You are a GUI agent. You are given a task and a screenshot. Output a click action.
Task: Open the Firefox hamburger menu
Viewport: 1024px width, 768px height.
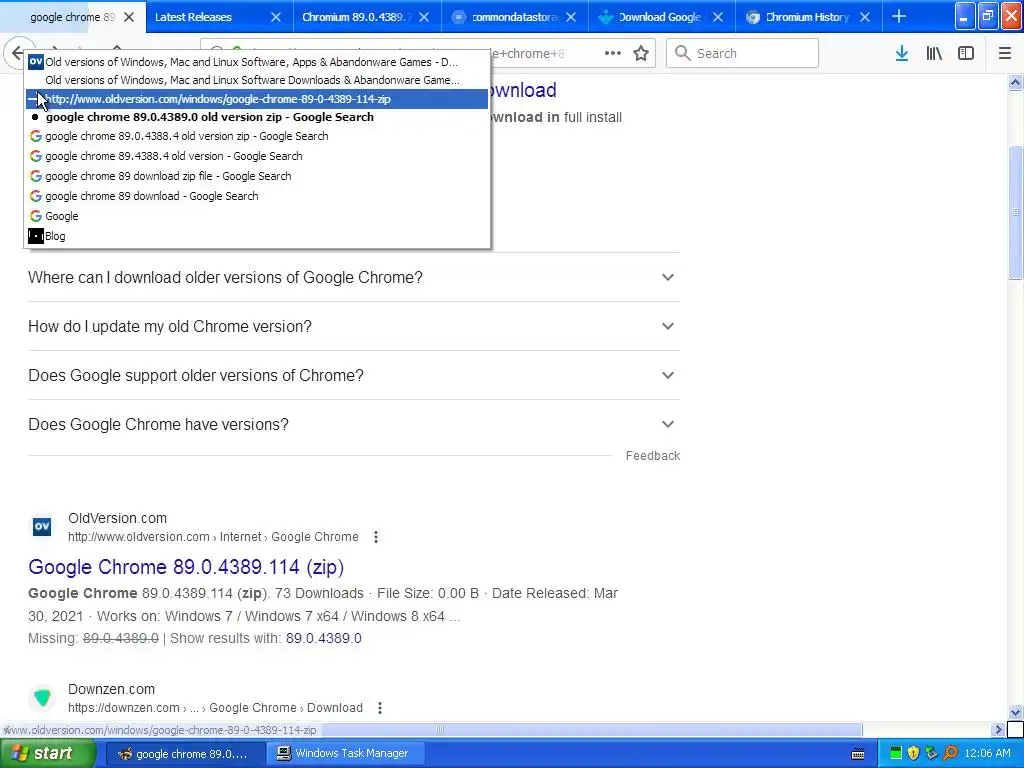[x=1004, y=54]
